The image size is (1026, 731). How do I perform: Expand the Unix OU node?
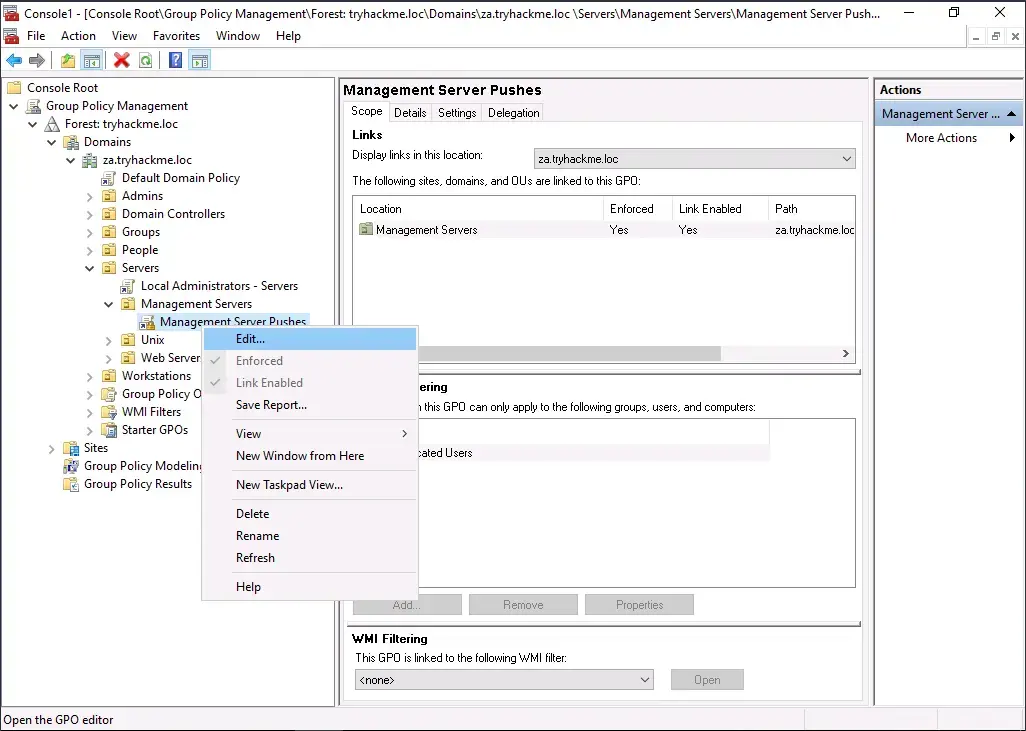point(109,340)
